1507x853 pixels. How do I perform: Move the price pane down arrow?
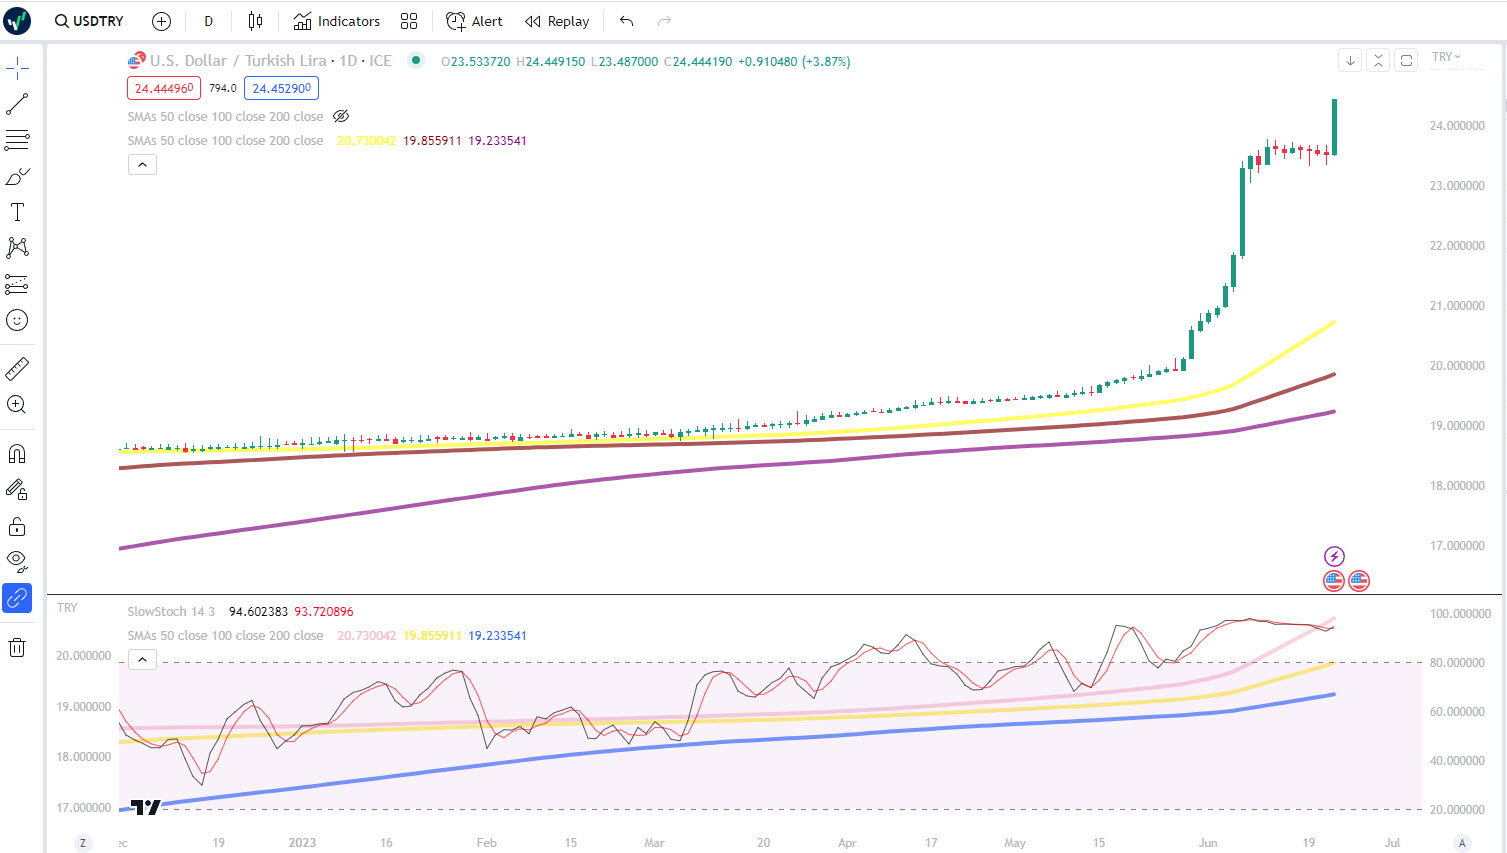pyautogui.click(x=1350, y=60)
